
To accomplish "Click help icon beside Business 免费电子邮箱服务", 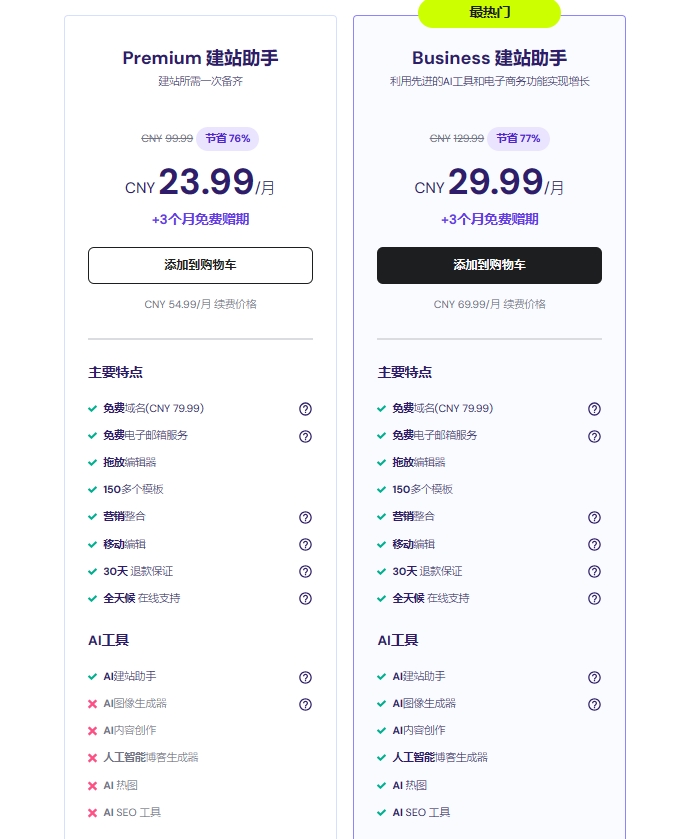I will click(594, 436).
